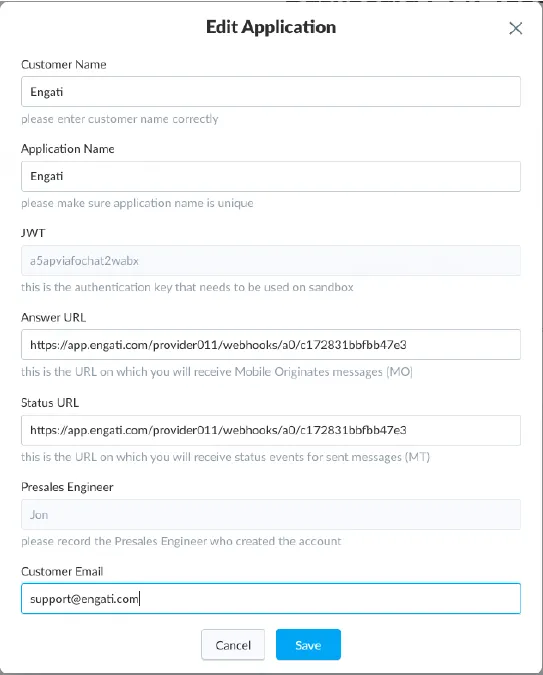
Task: Click the Customer Name label
Action: pos(64,65)
